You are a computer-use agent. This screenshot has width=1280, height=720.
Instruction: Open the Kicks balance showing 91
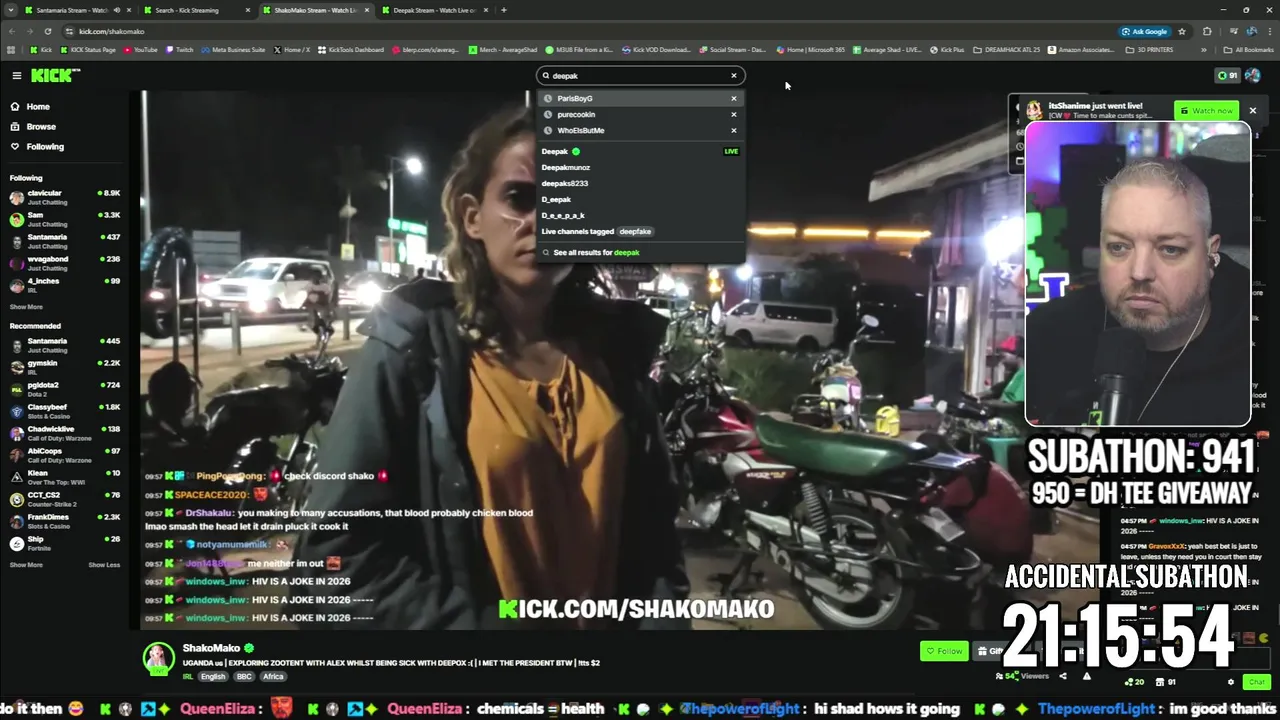[1226, 75]
